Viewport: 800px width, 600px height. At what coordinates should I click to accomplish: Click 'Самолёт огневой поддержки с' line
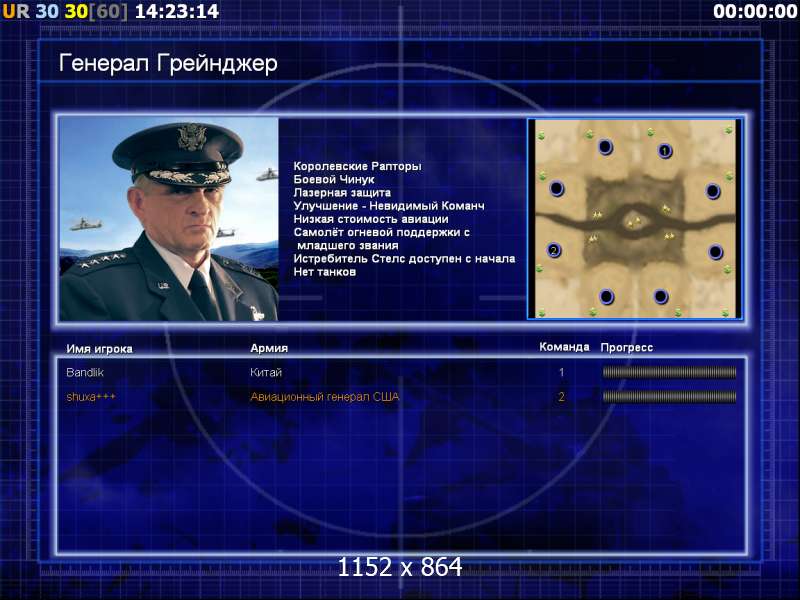(x=382, y=233)
